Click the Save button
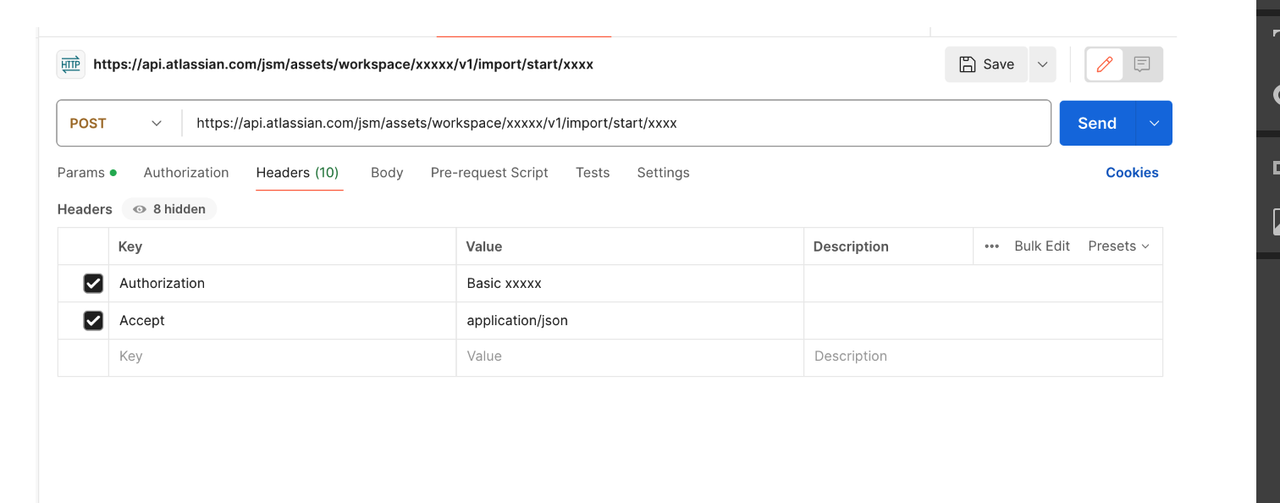Image resolution: width=1280 pixels, height=503 pixels. pos(986,64)
